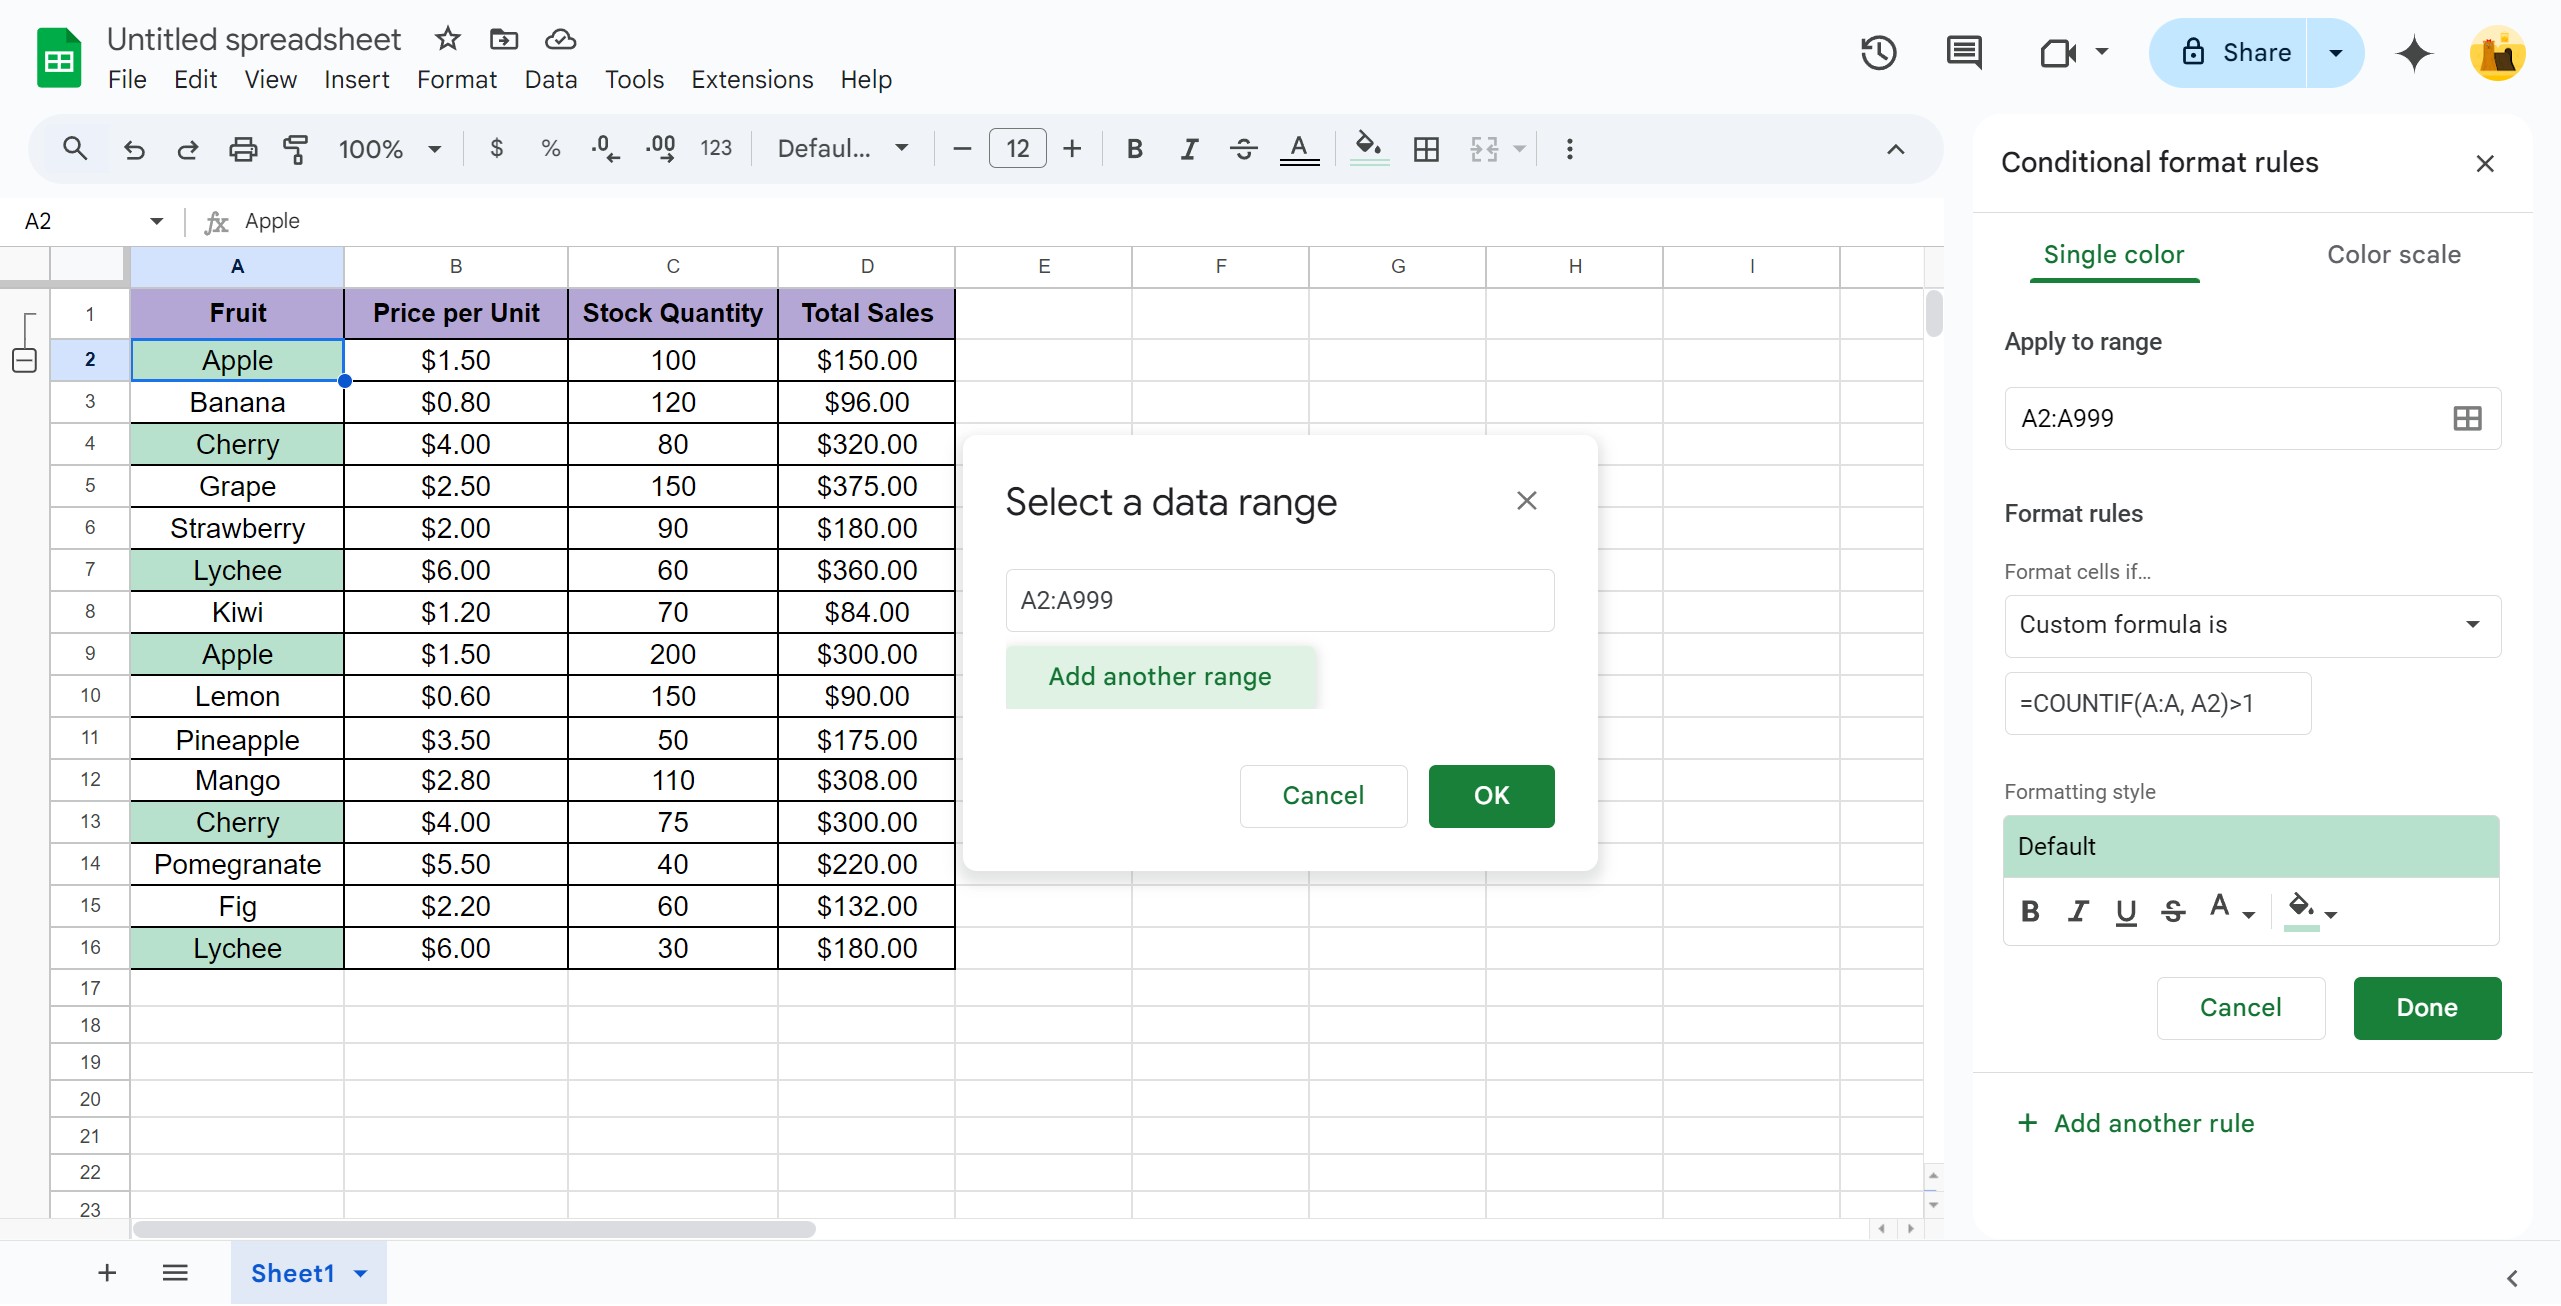The image size is (2561, 1306).
Task: Open the File menu
Action: pos(127,80)
